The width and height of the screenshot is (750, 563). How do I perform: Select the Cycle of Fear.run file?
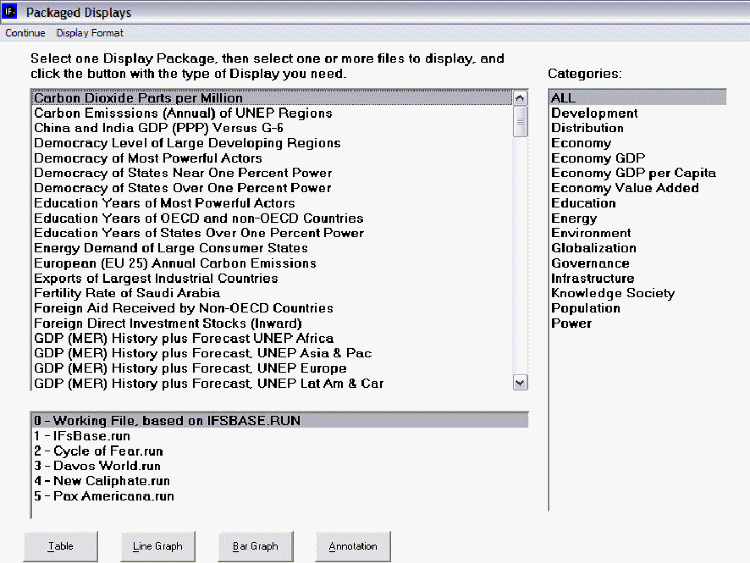pyautogui.click(x=97, y=451)
